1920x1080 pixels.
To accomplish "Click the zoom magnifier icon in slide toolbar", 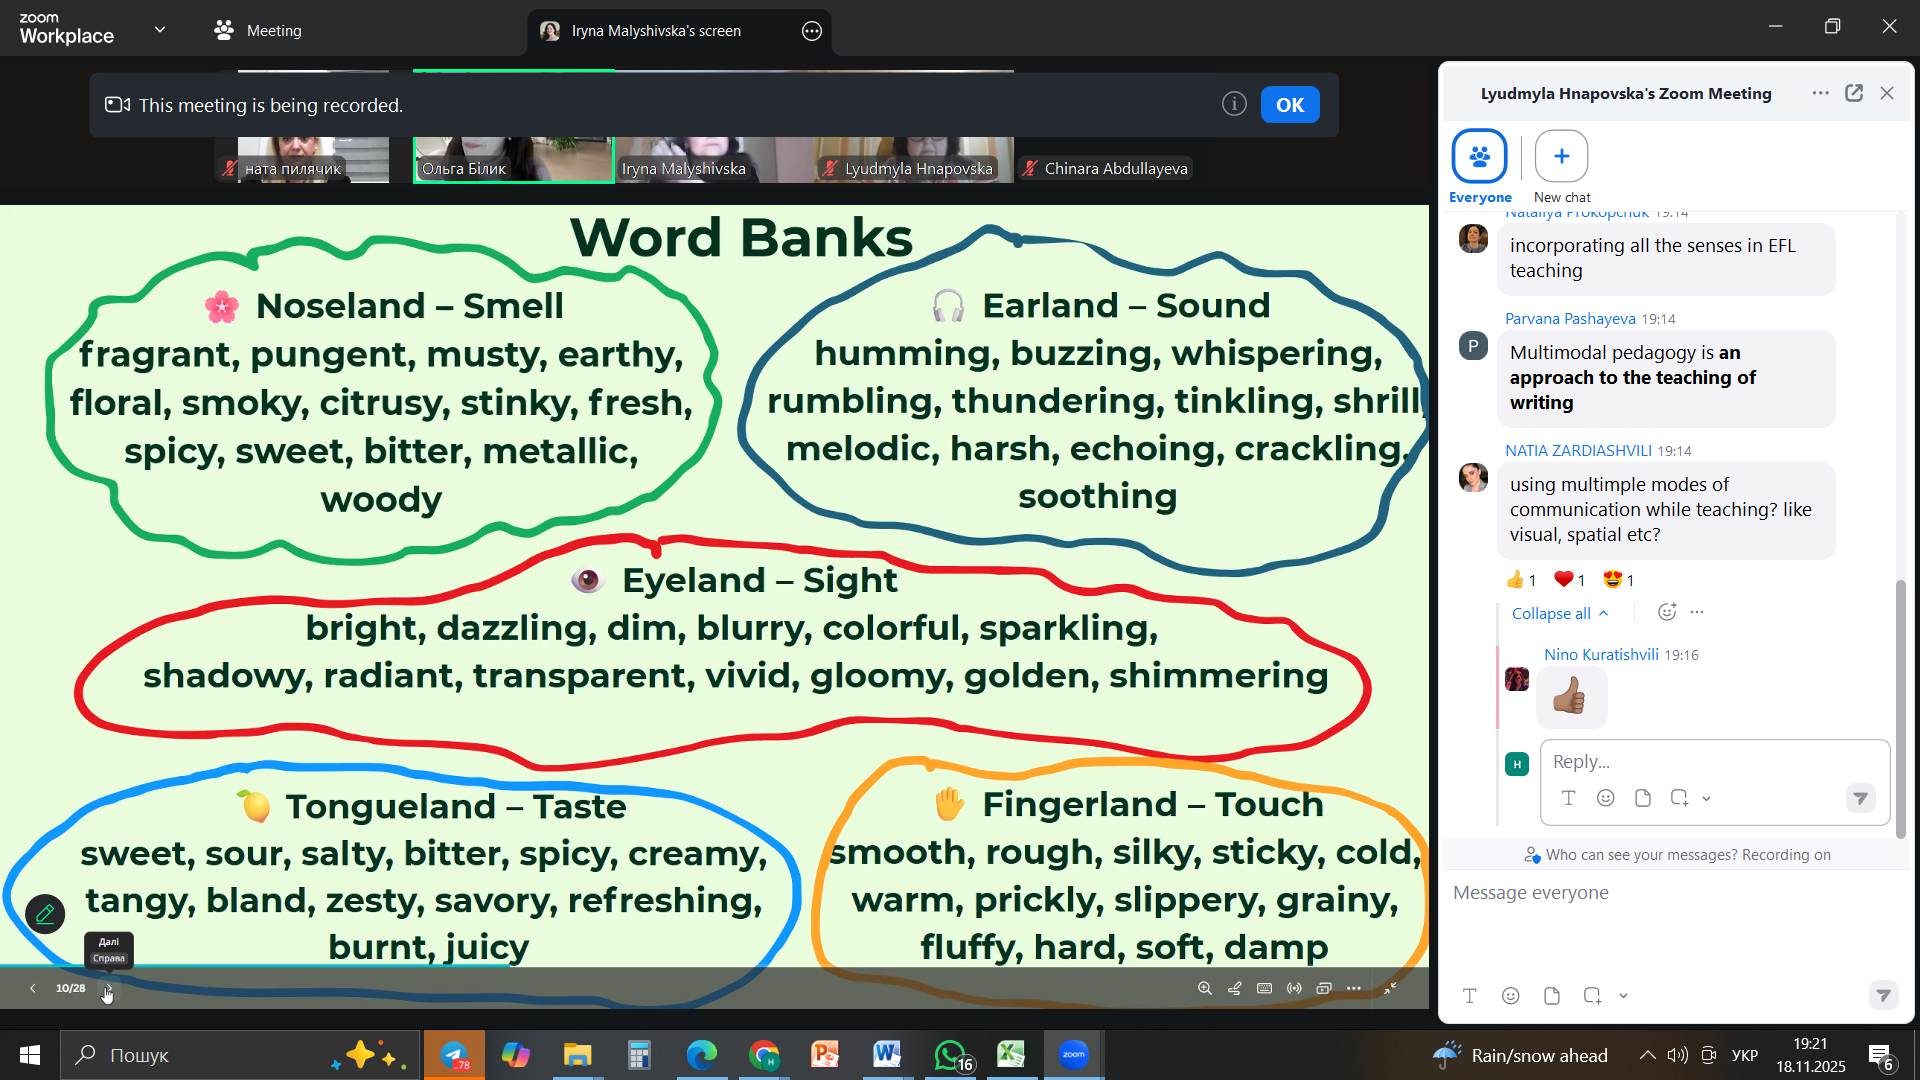I will (x=1205, y=988).
